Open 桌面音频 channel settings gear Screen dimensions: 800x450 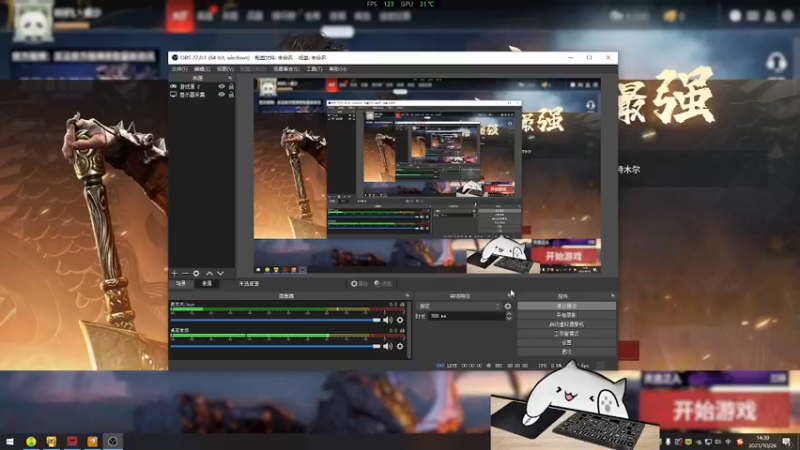(400, 346)
